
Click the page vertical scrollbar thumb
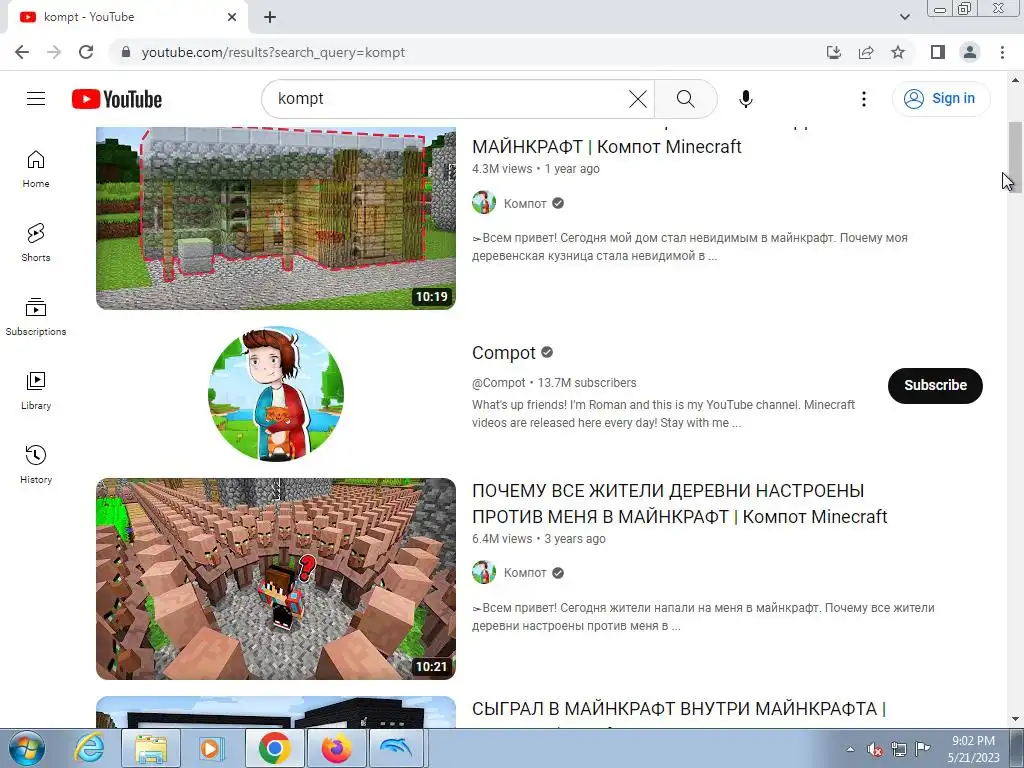point(1015,157)
